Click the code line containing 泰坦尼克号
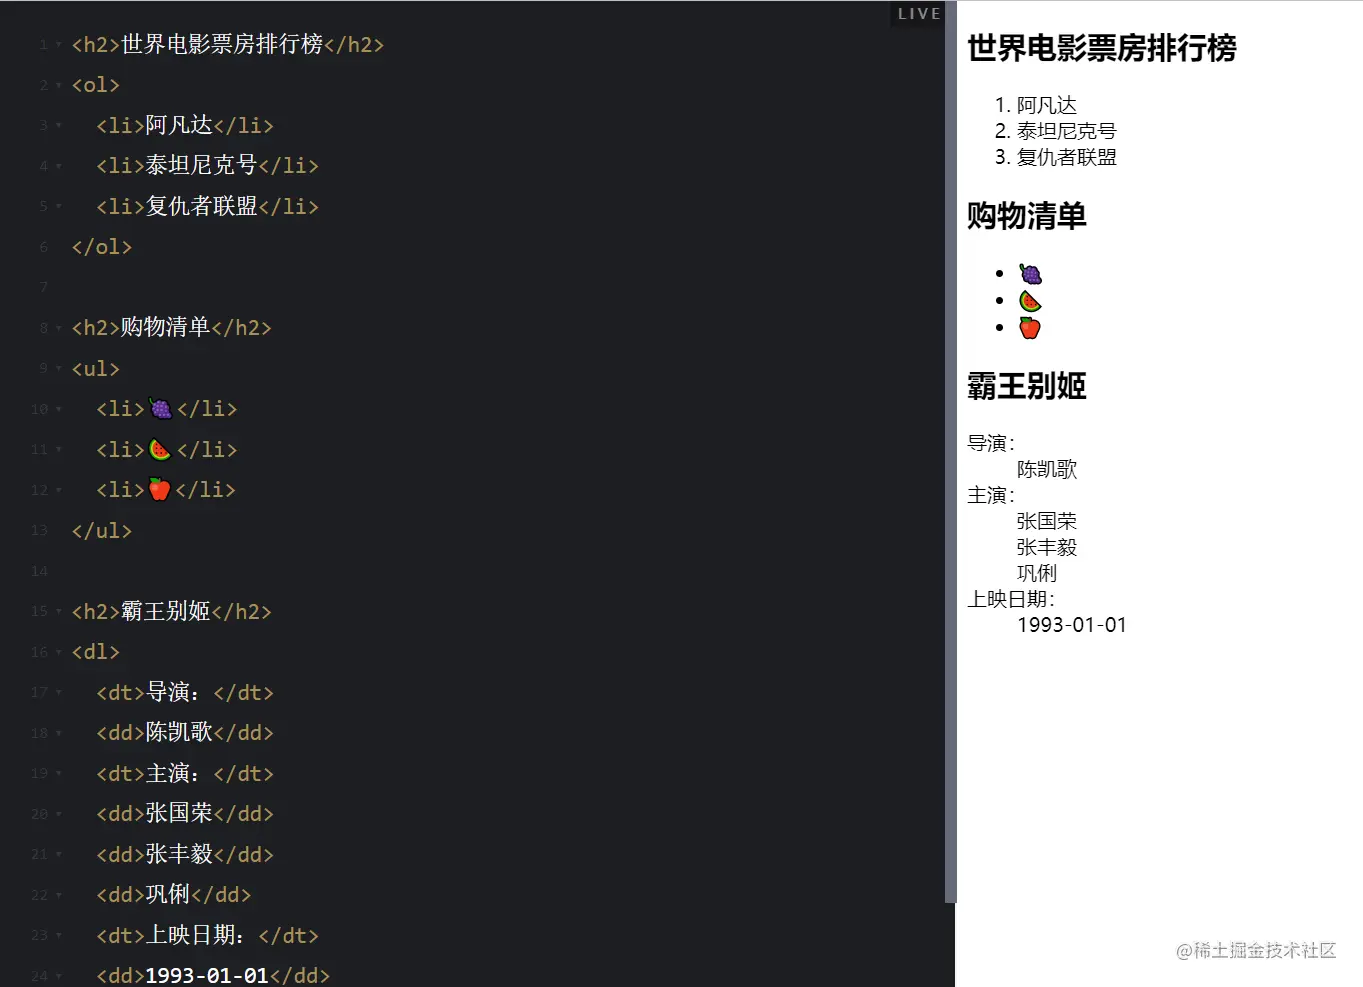 [x=207, y=166]
